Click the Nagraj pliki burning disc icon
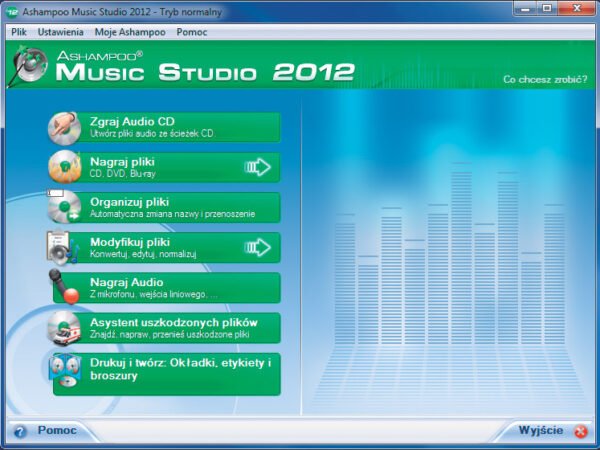This screenshot has height=450, width=600. [x=67, y=167]
